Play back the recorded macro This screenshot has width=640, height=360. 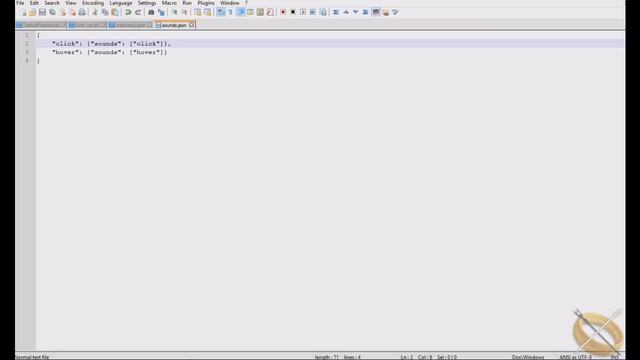coord(303,12)
